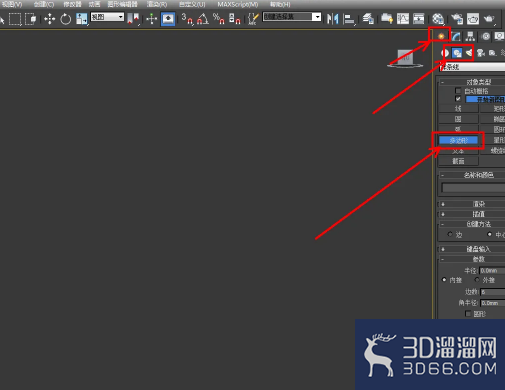The width and height of the screenshot is (505, 390).
Task: Toggle the Spinner Snap icon
Action: [x=235, y=19]
